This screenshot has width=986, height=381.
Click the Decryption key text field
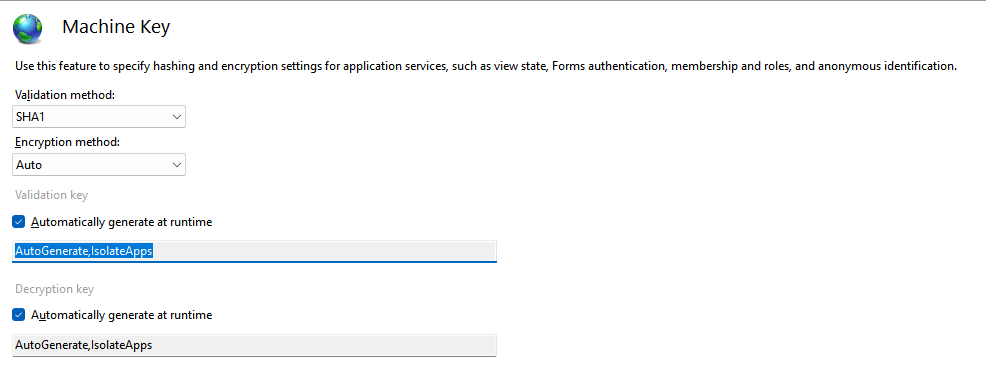pyautogui.click(x=255, y=345)
